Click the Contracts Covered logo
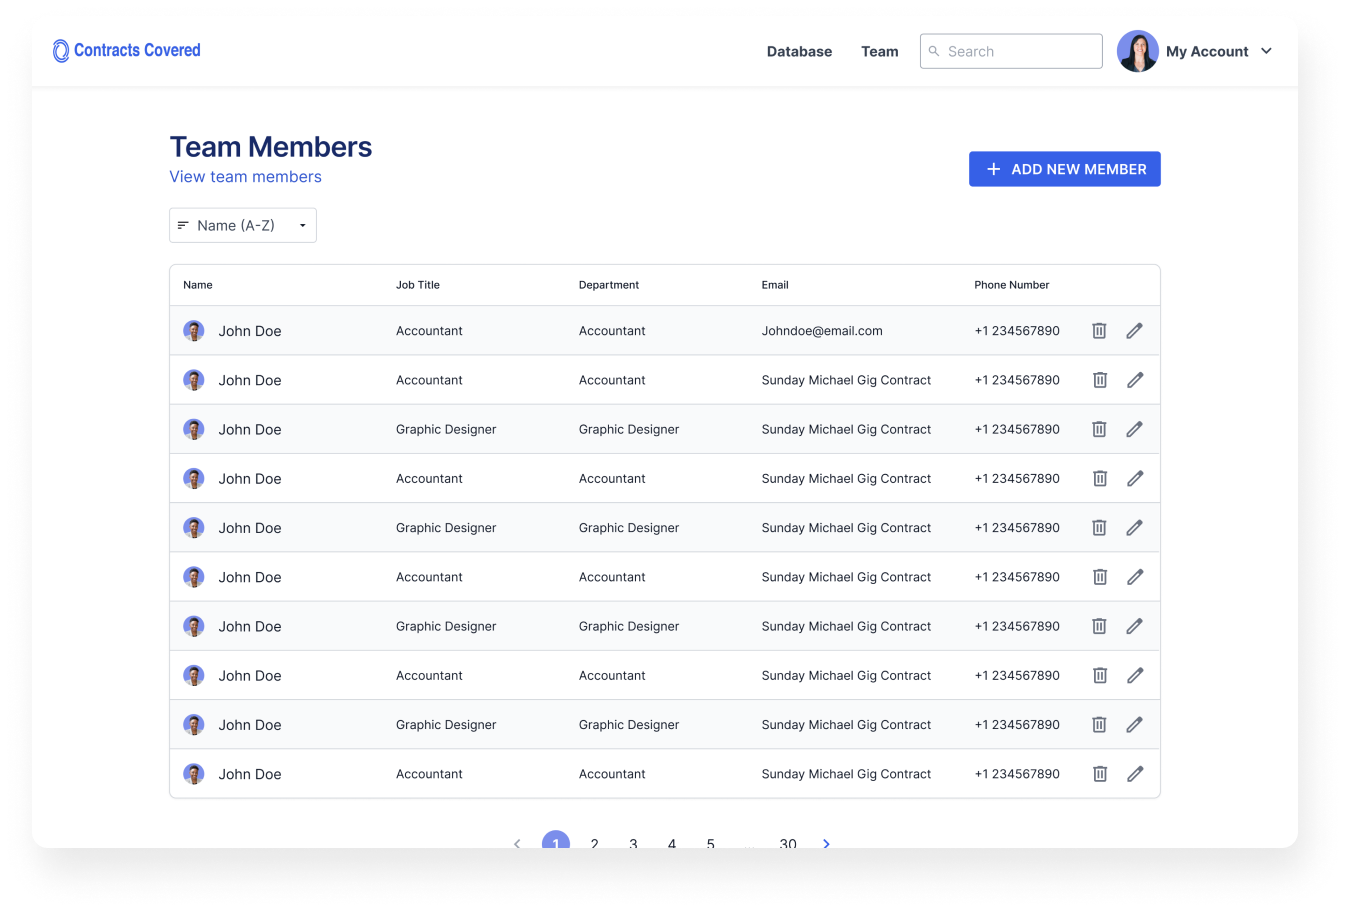 click(x=126, y=50)
